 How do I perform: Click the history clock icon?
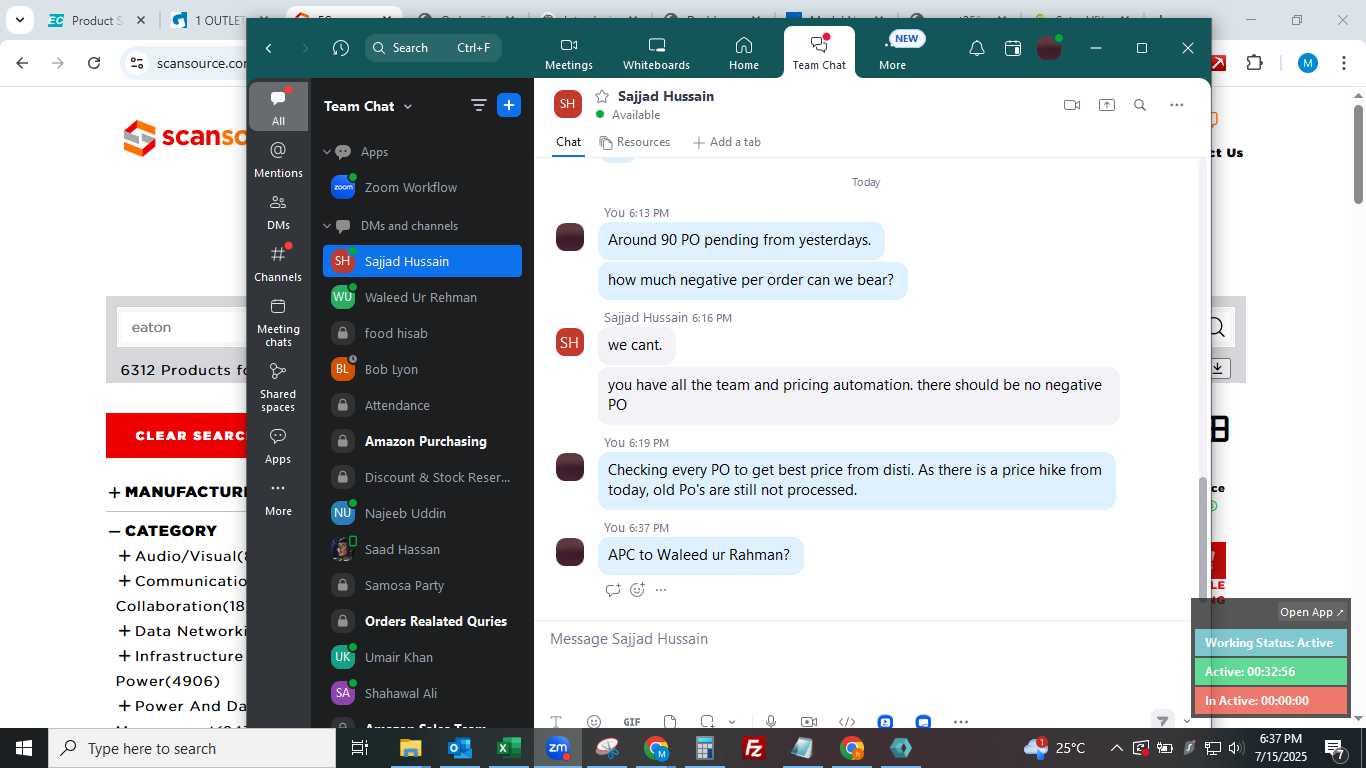coord(341,48)
